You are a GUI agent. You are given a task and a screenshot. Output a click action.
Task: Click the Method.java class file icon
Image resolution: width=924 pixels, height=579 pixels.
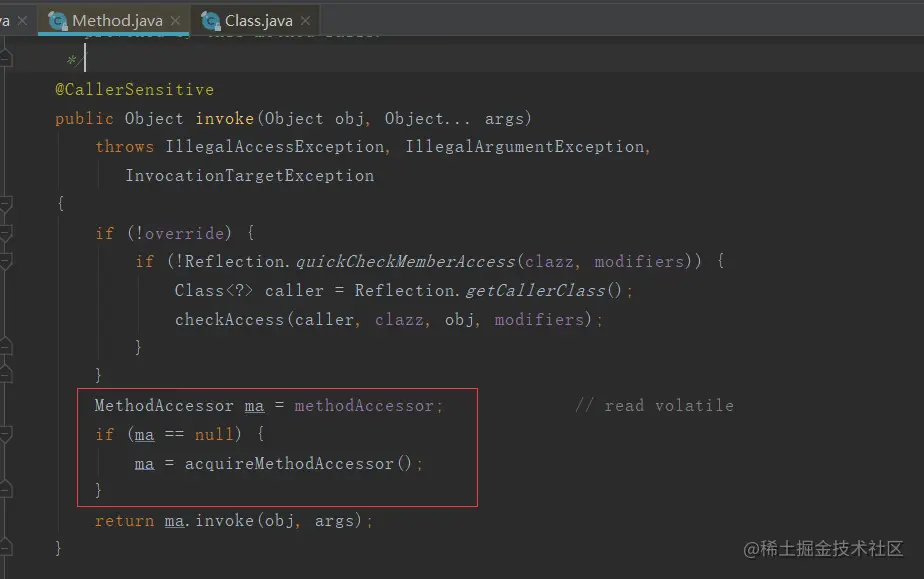pos(58,21)
